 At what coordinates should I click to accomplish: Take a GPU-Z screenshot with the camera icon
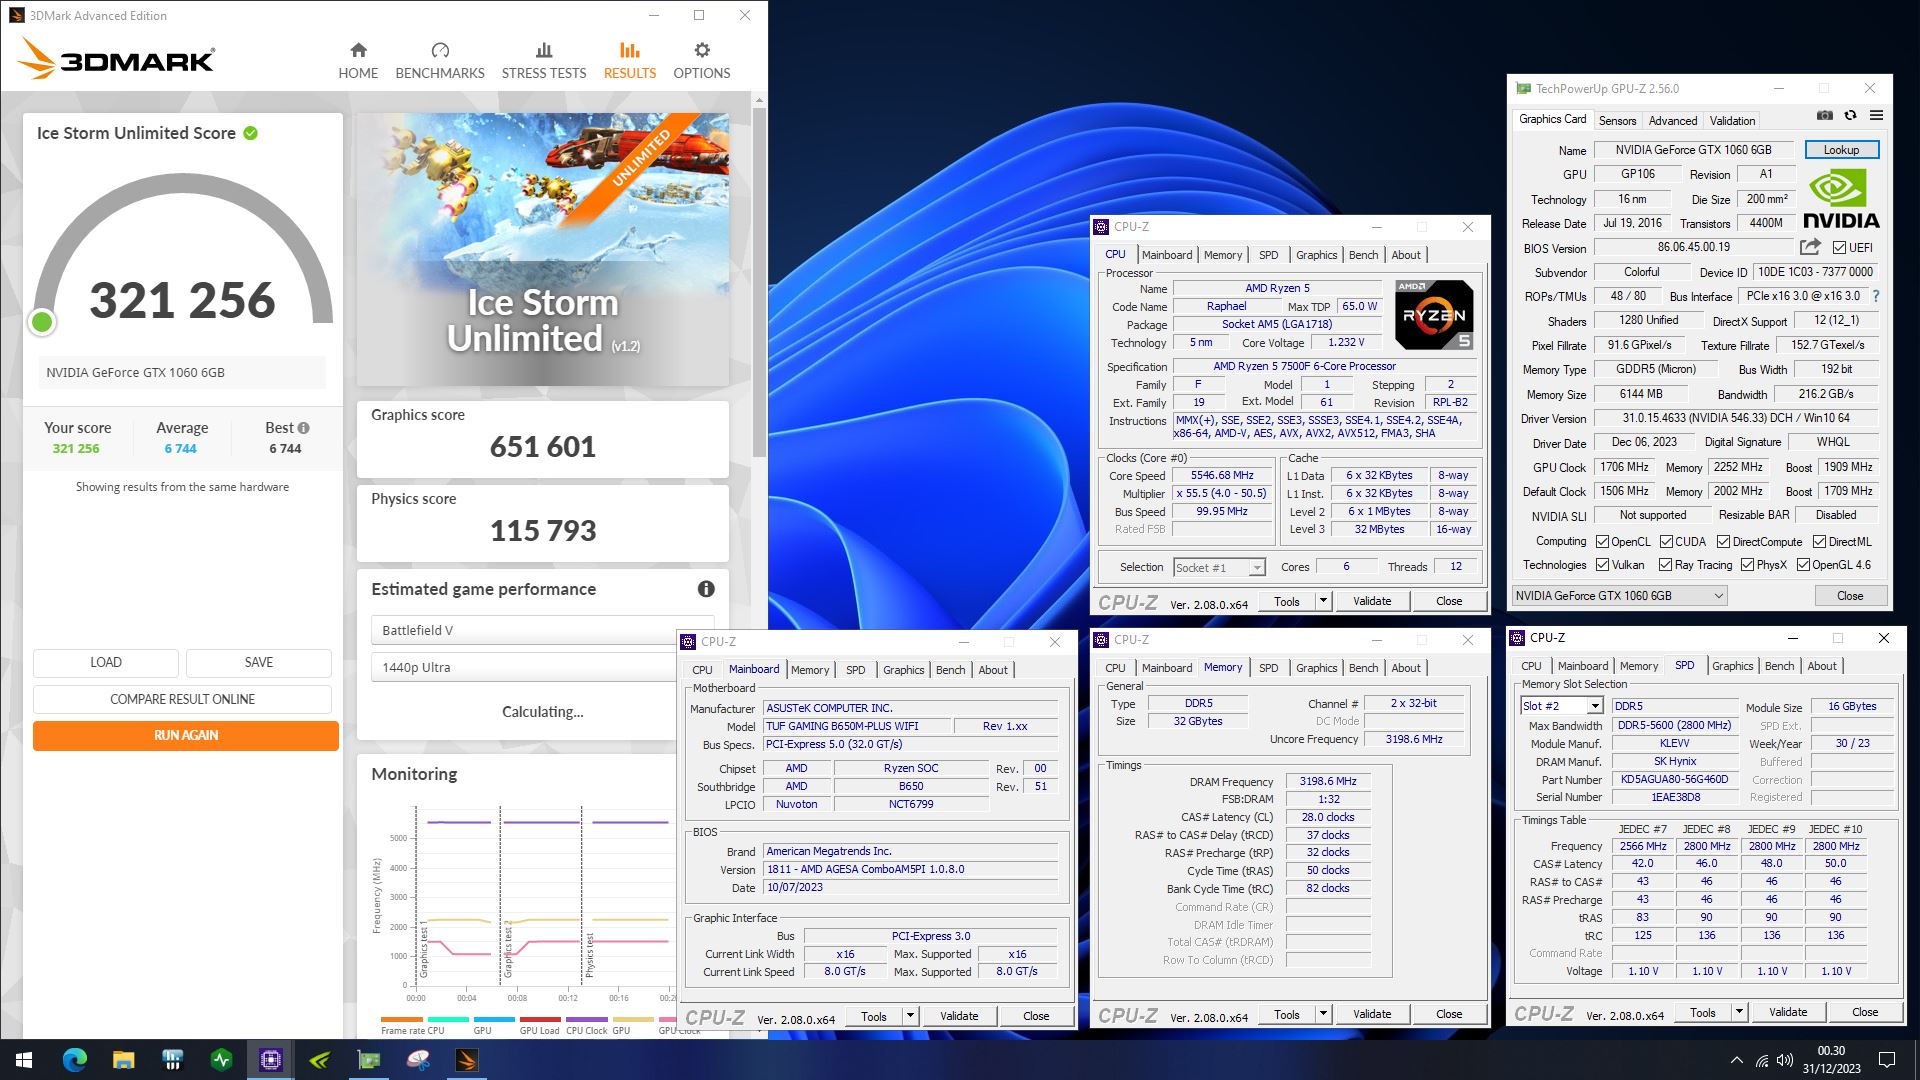(1825, 116)
